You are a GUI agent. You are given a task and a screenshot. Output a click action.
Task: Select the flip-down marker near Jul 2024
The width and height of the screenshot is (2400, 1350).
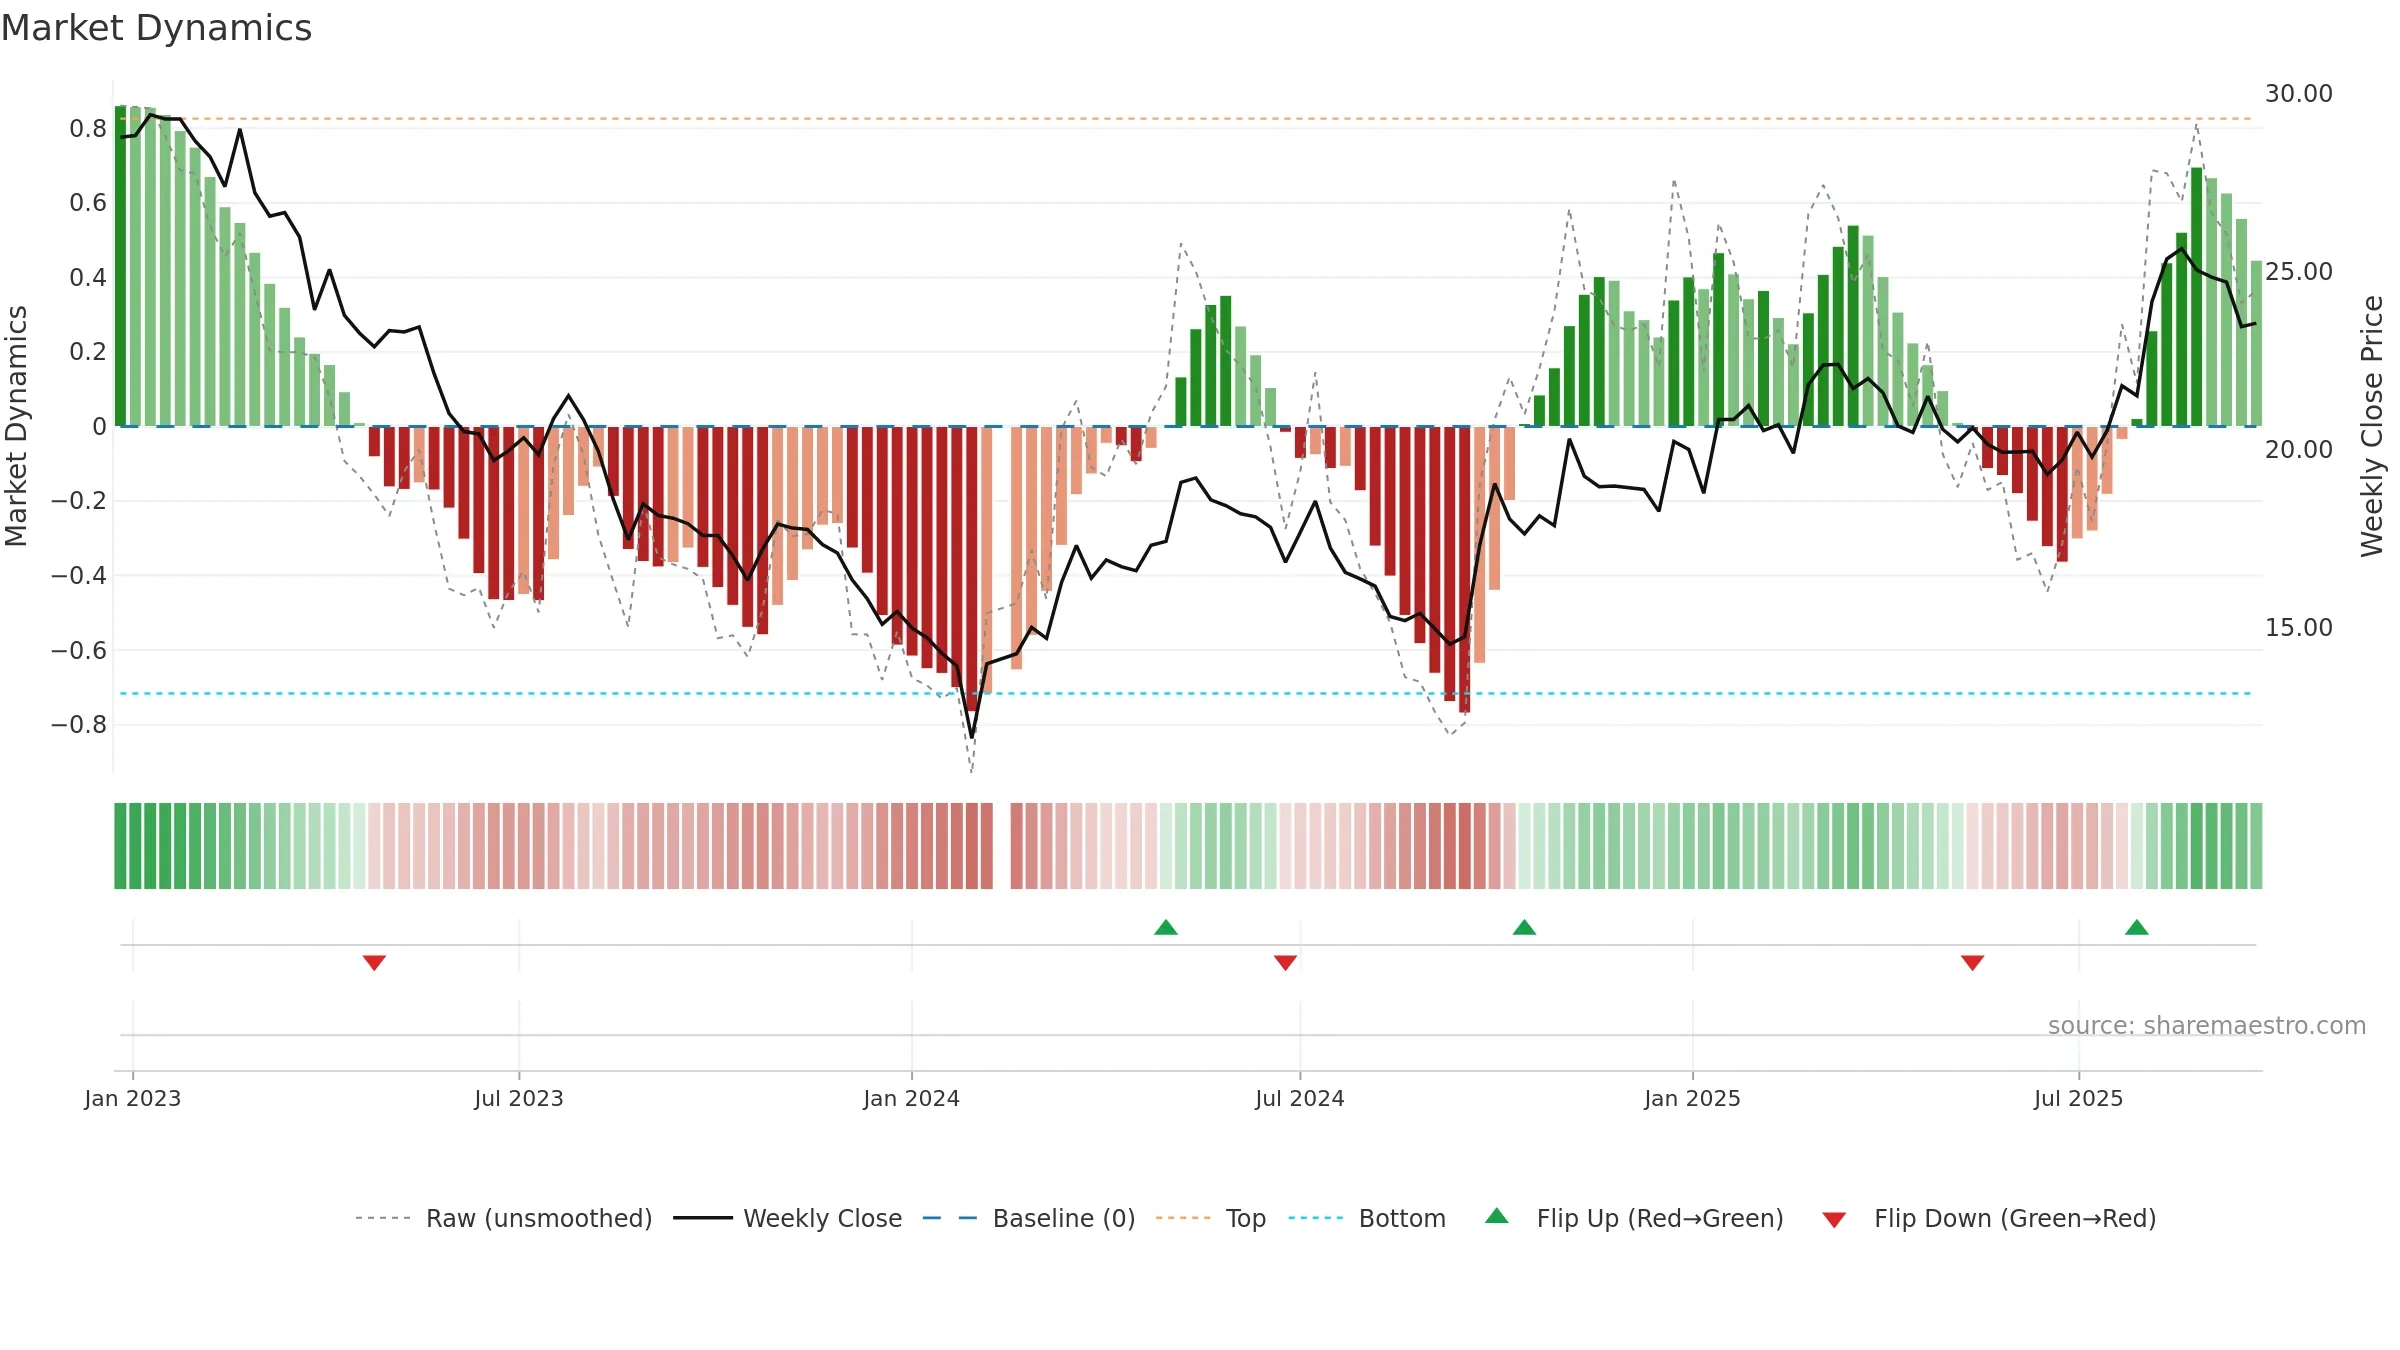(1285, 963)
